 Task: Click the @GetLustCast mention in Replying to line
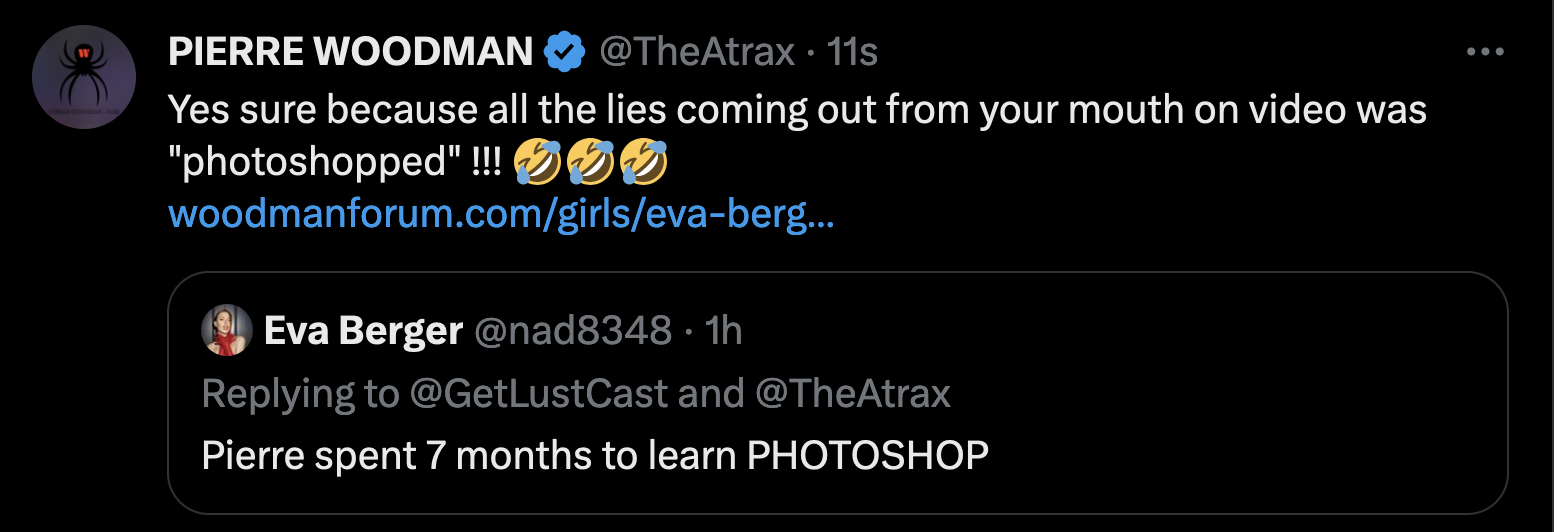coord(538,394)
